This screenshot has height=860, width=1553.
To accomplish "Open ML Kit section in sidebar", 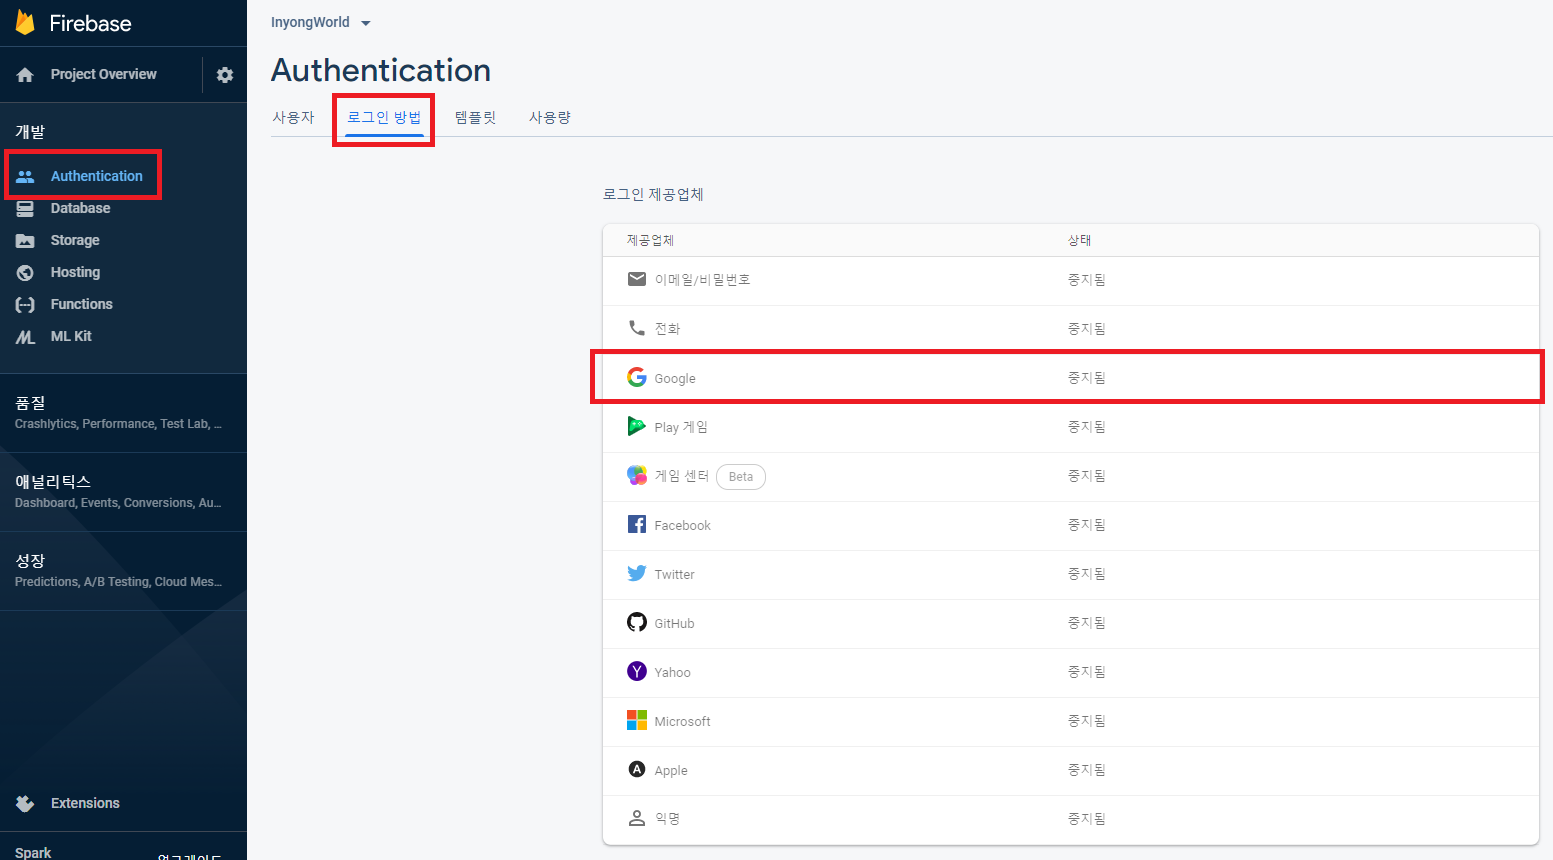I will 71,336.
